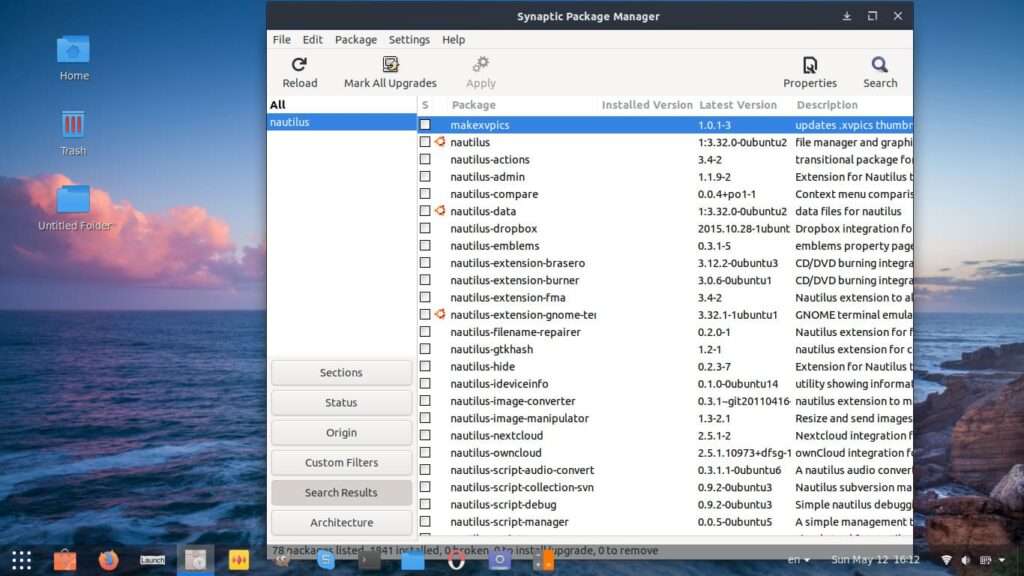Open the blue files folder icon in dock

pos(413,560)
